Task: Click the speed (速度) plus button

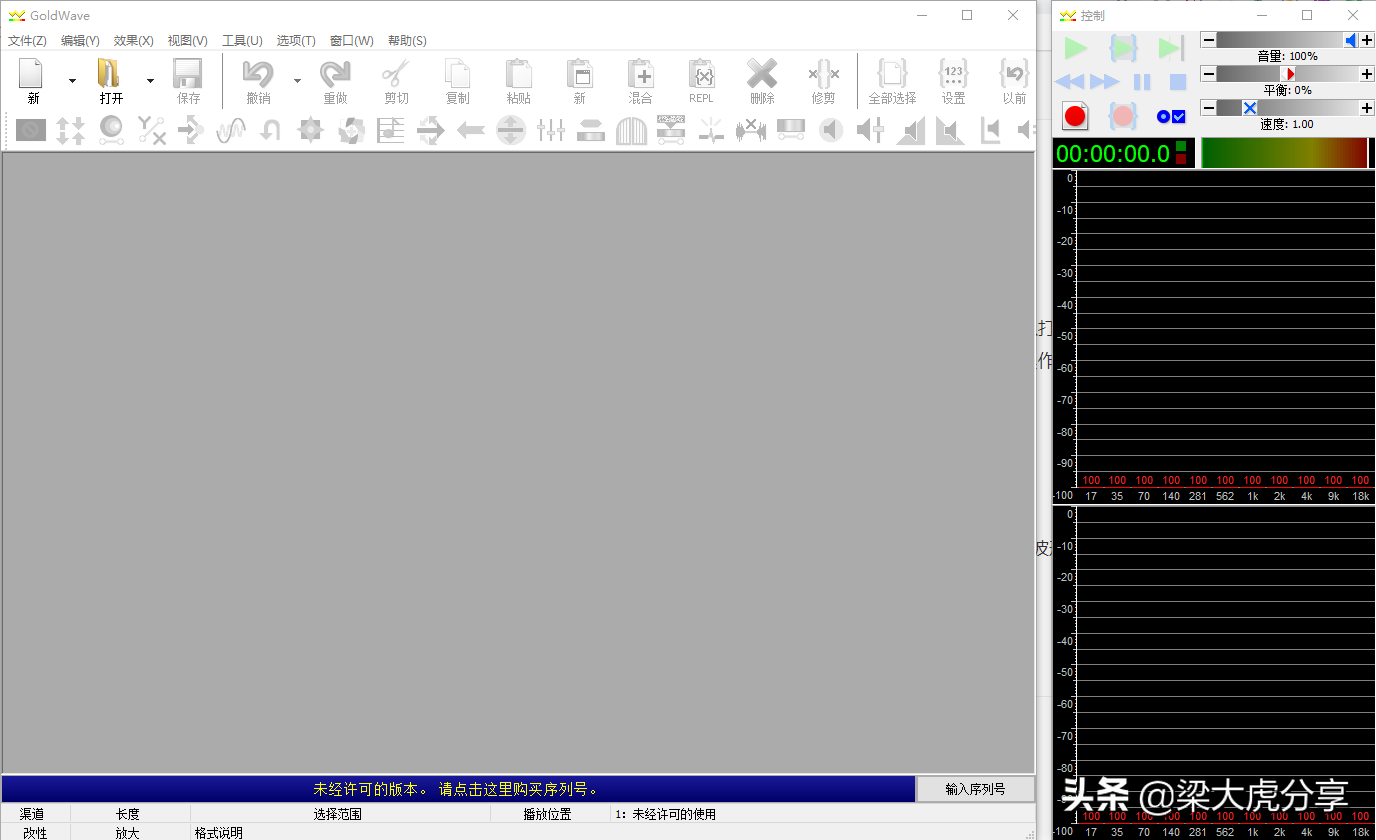Action: click(1367, 108)
